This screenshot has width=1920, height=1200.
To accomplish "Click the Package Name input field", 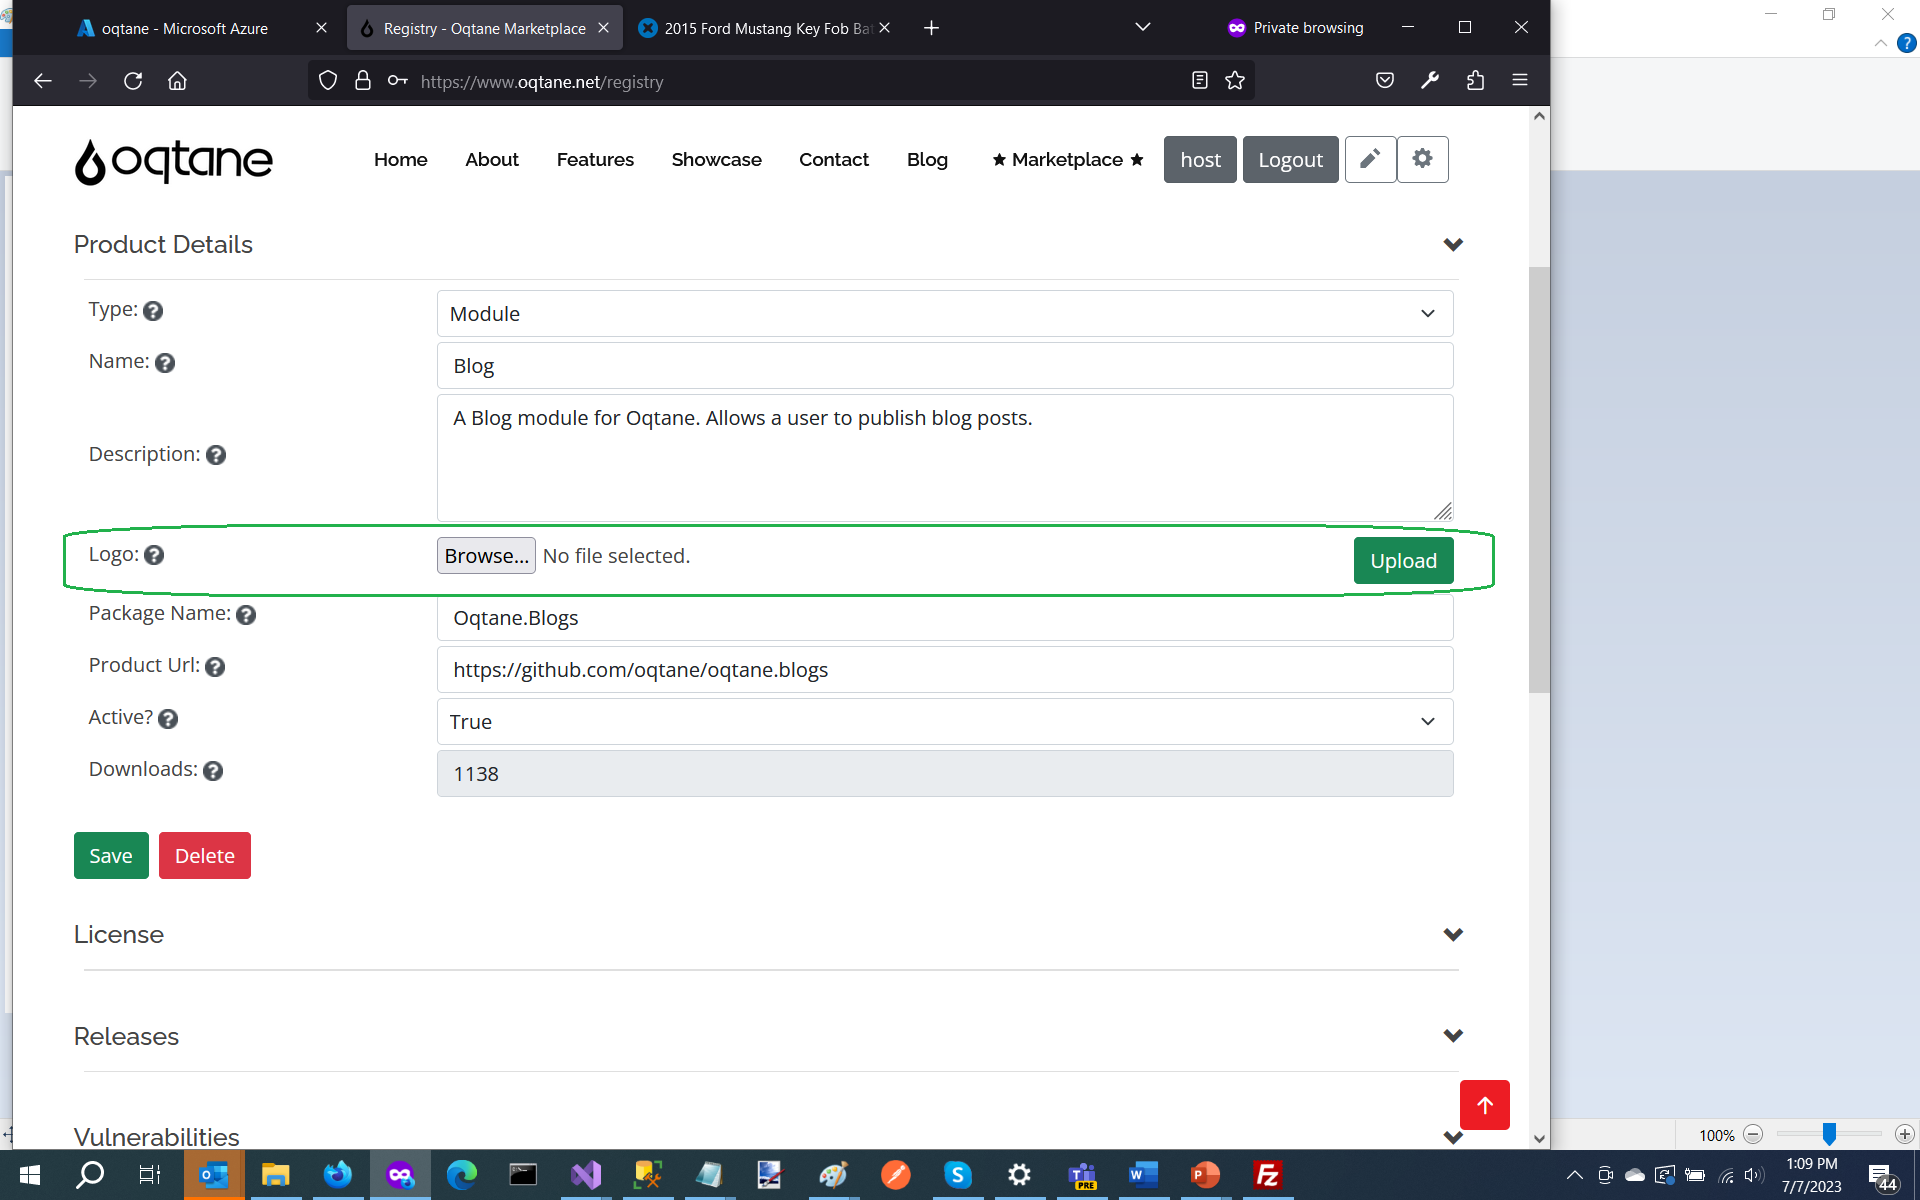I will click(944, 617).
